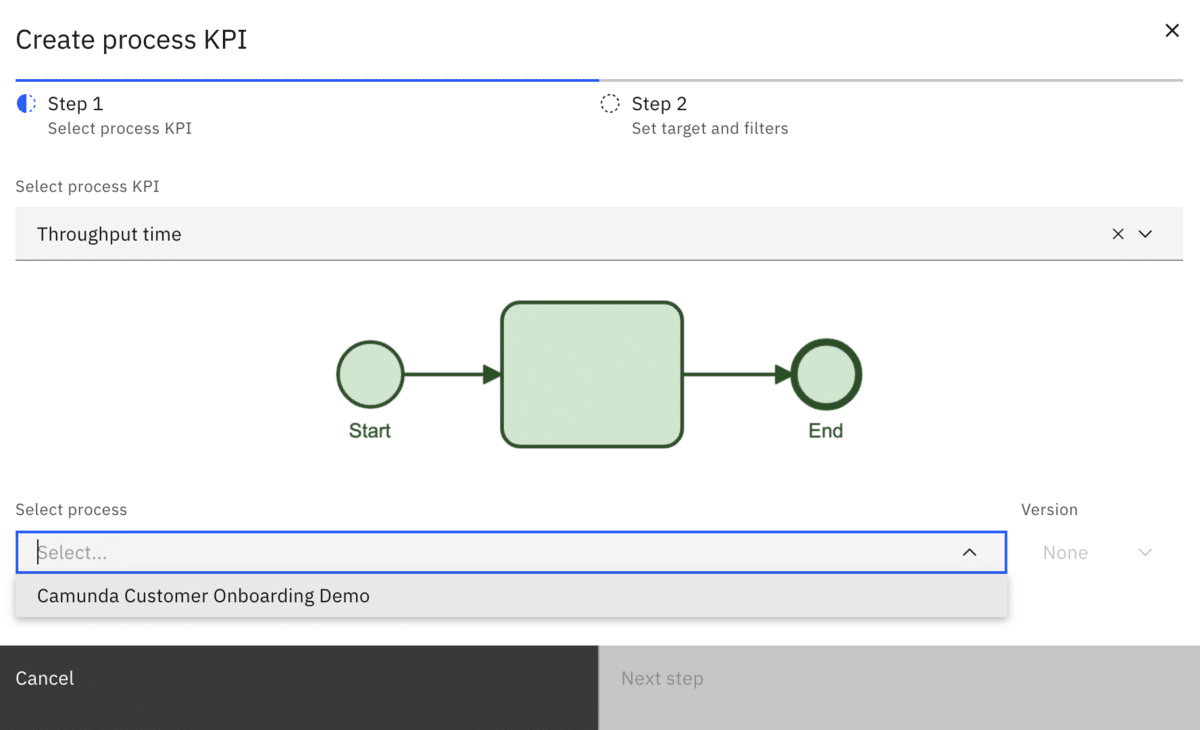1200x730 pixels.
Task: Open the process KPI dropdown chevron
Action: pos(1146,234)
